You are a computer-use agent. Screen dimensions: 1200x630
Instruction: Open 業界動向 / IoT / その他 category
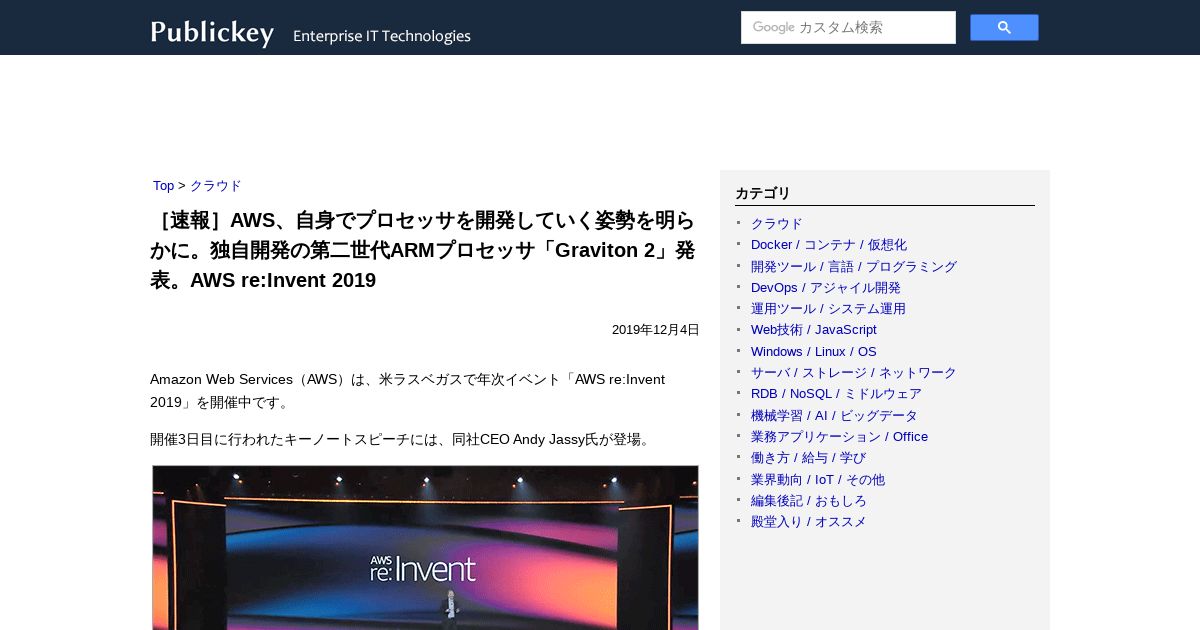(x=817, y=479)
